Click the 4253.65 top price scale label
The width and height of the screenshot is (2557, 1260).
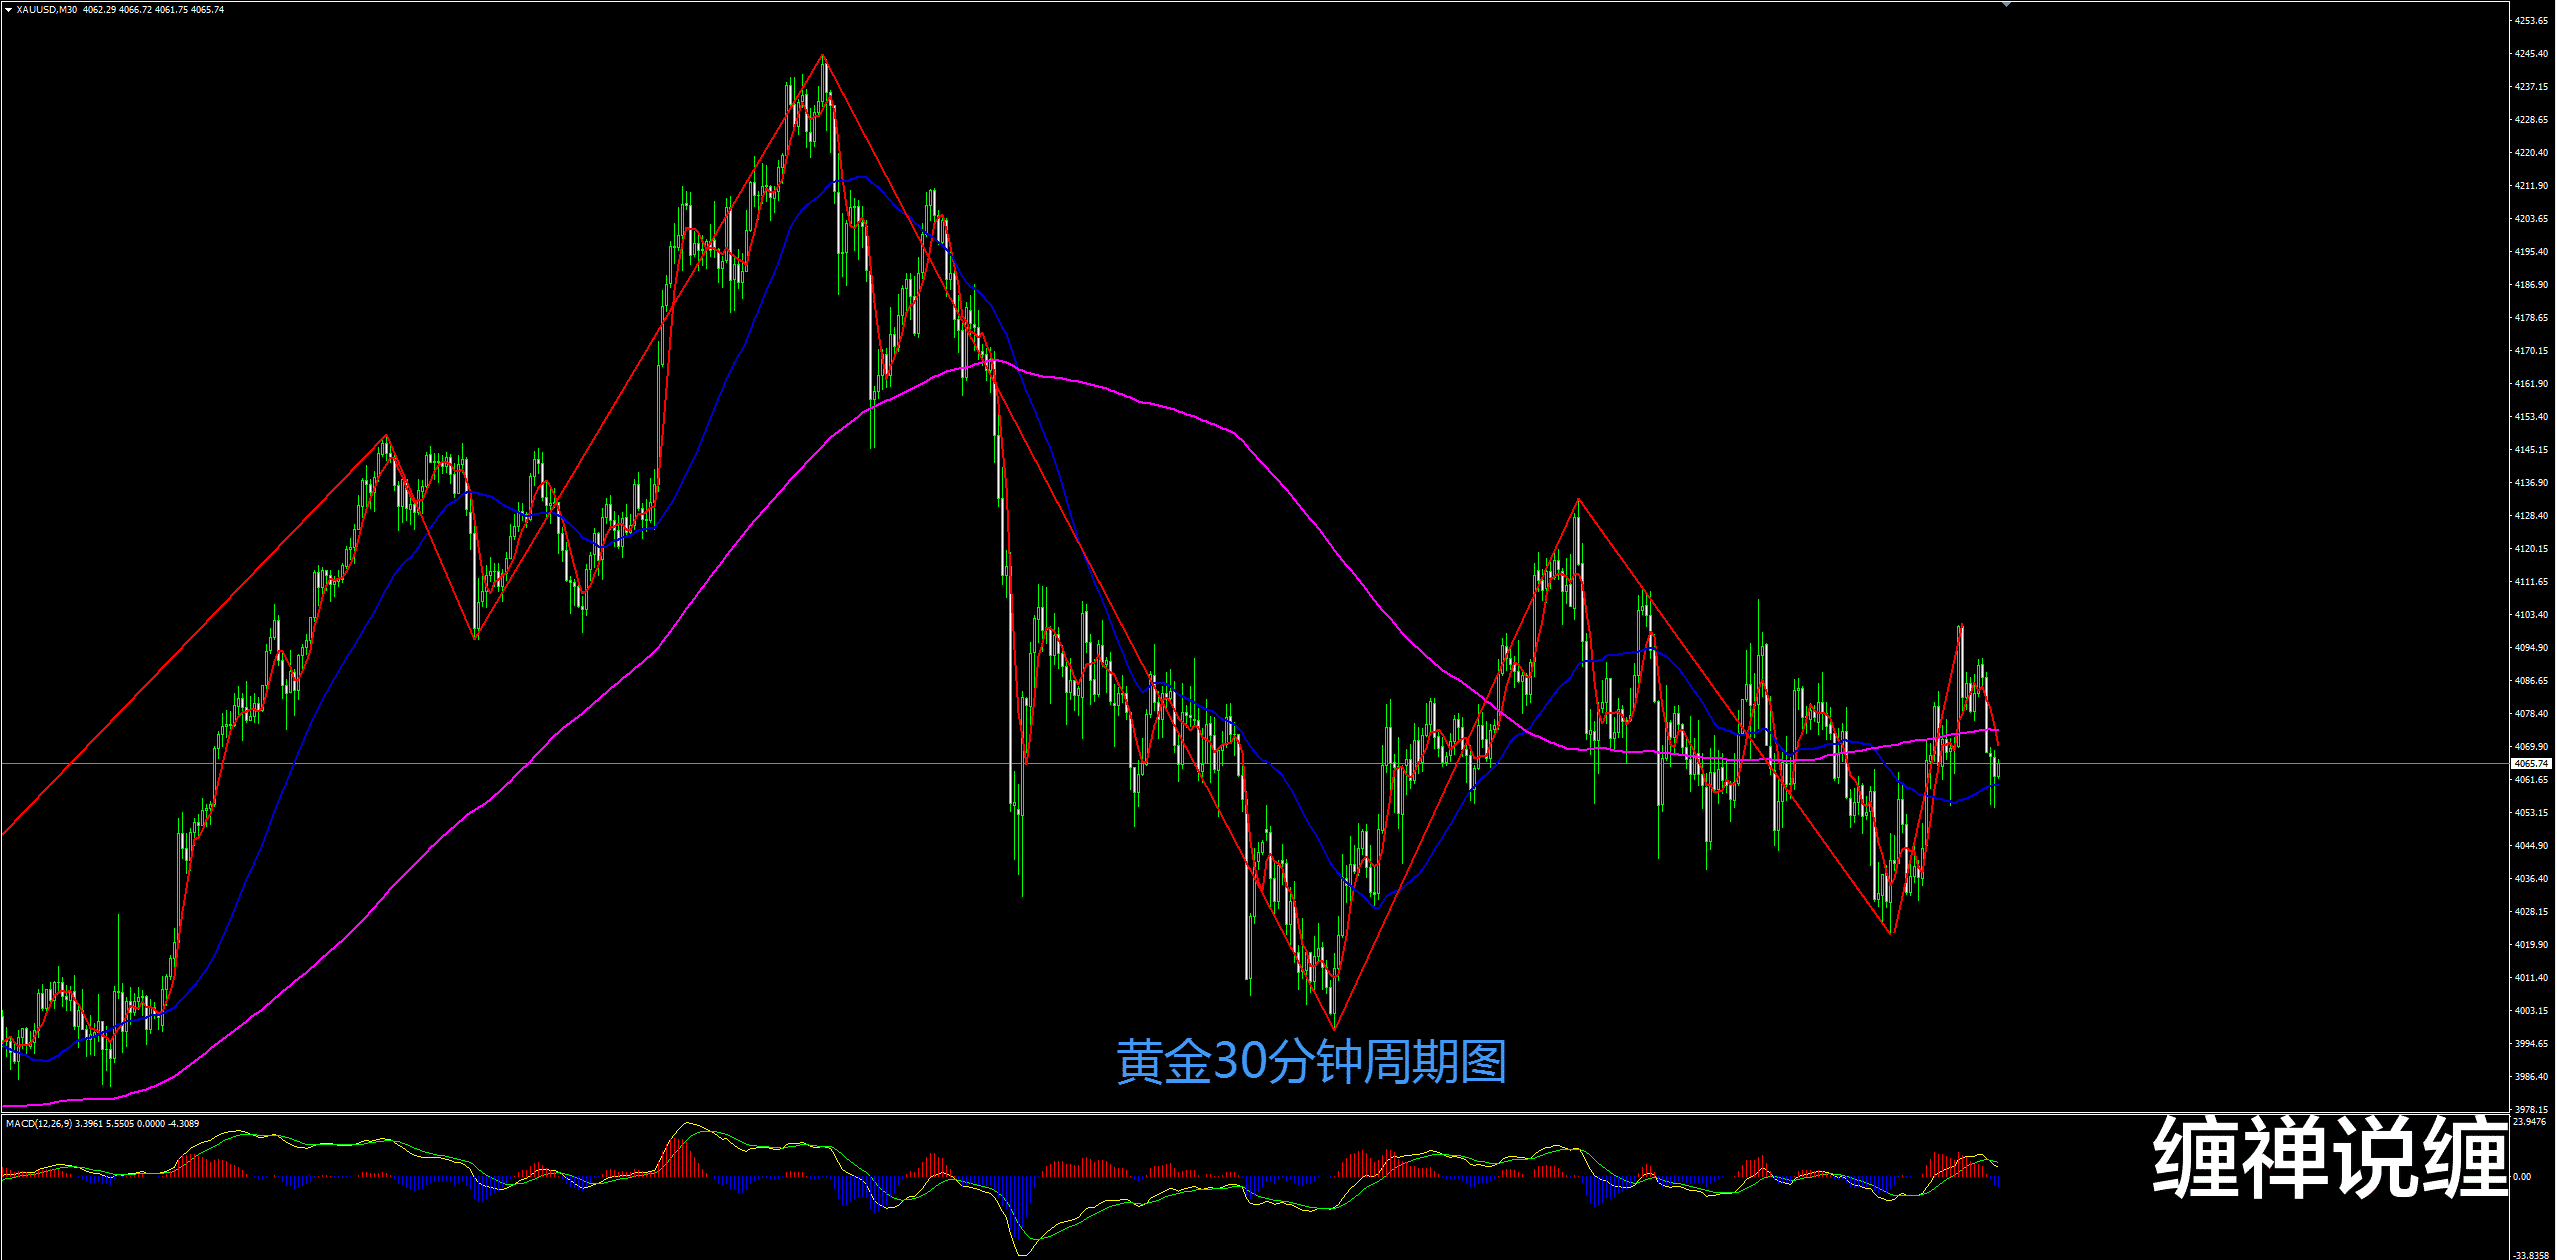point(2531,20)
